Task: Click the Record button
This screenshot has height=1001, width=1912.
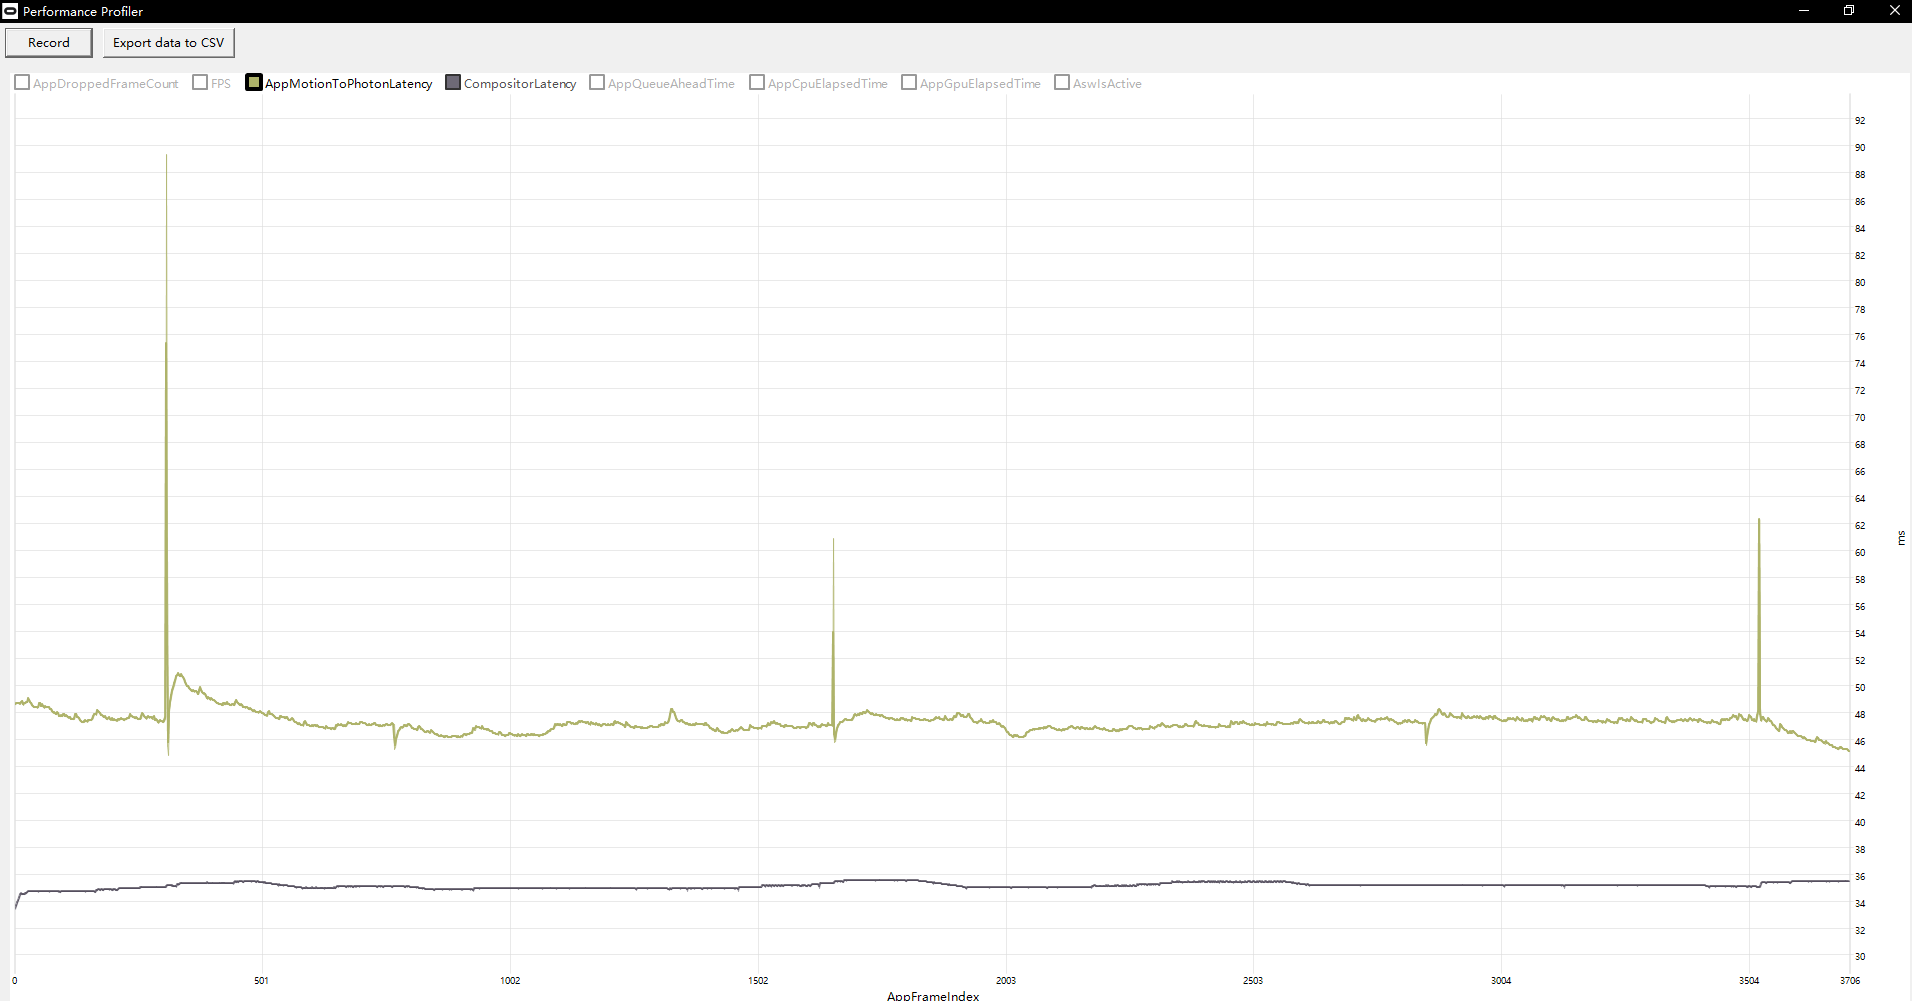Action: pos(49,43)
